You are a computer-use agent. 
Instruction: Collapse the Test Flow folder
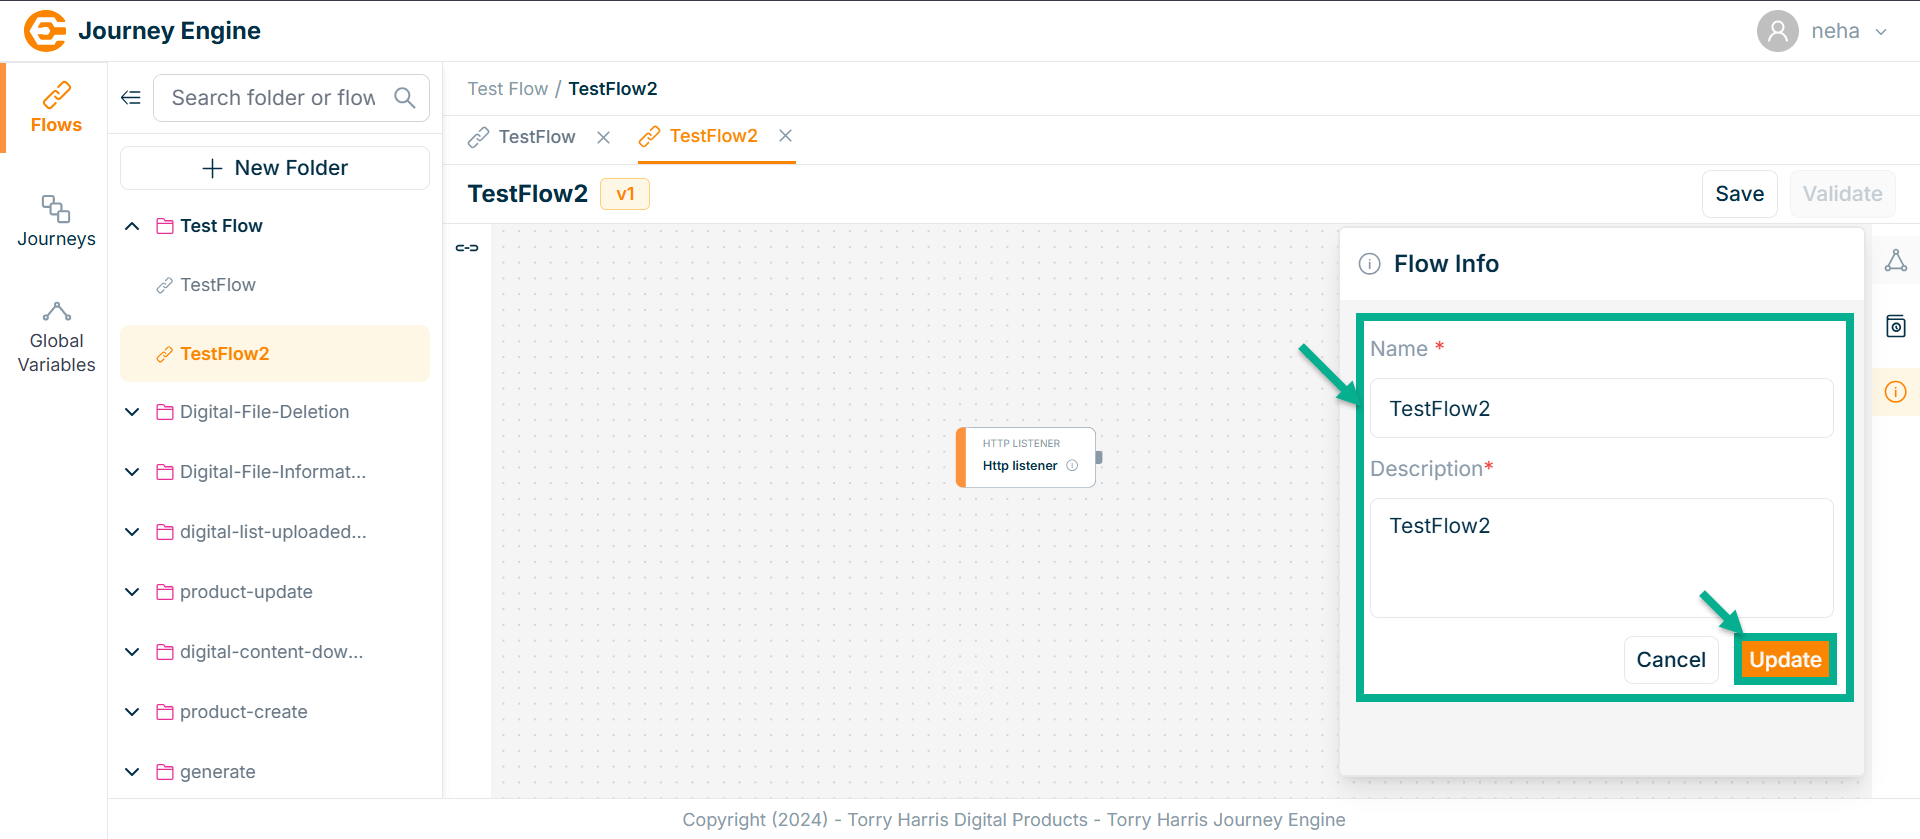[132, 226]
